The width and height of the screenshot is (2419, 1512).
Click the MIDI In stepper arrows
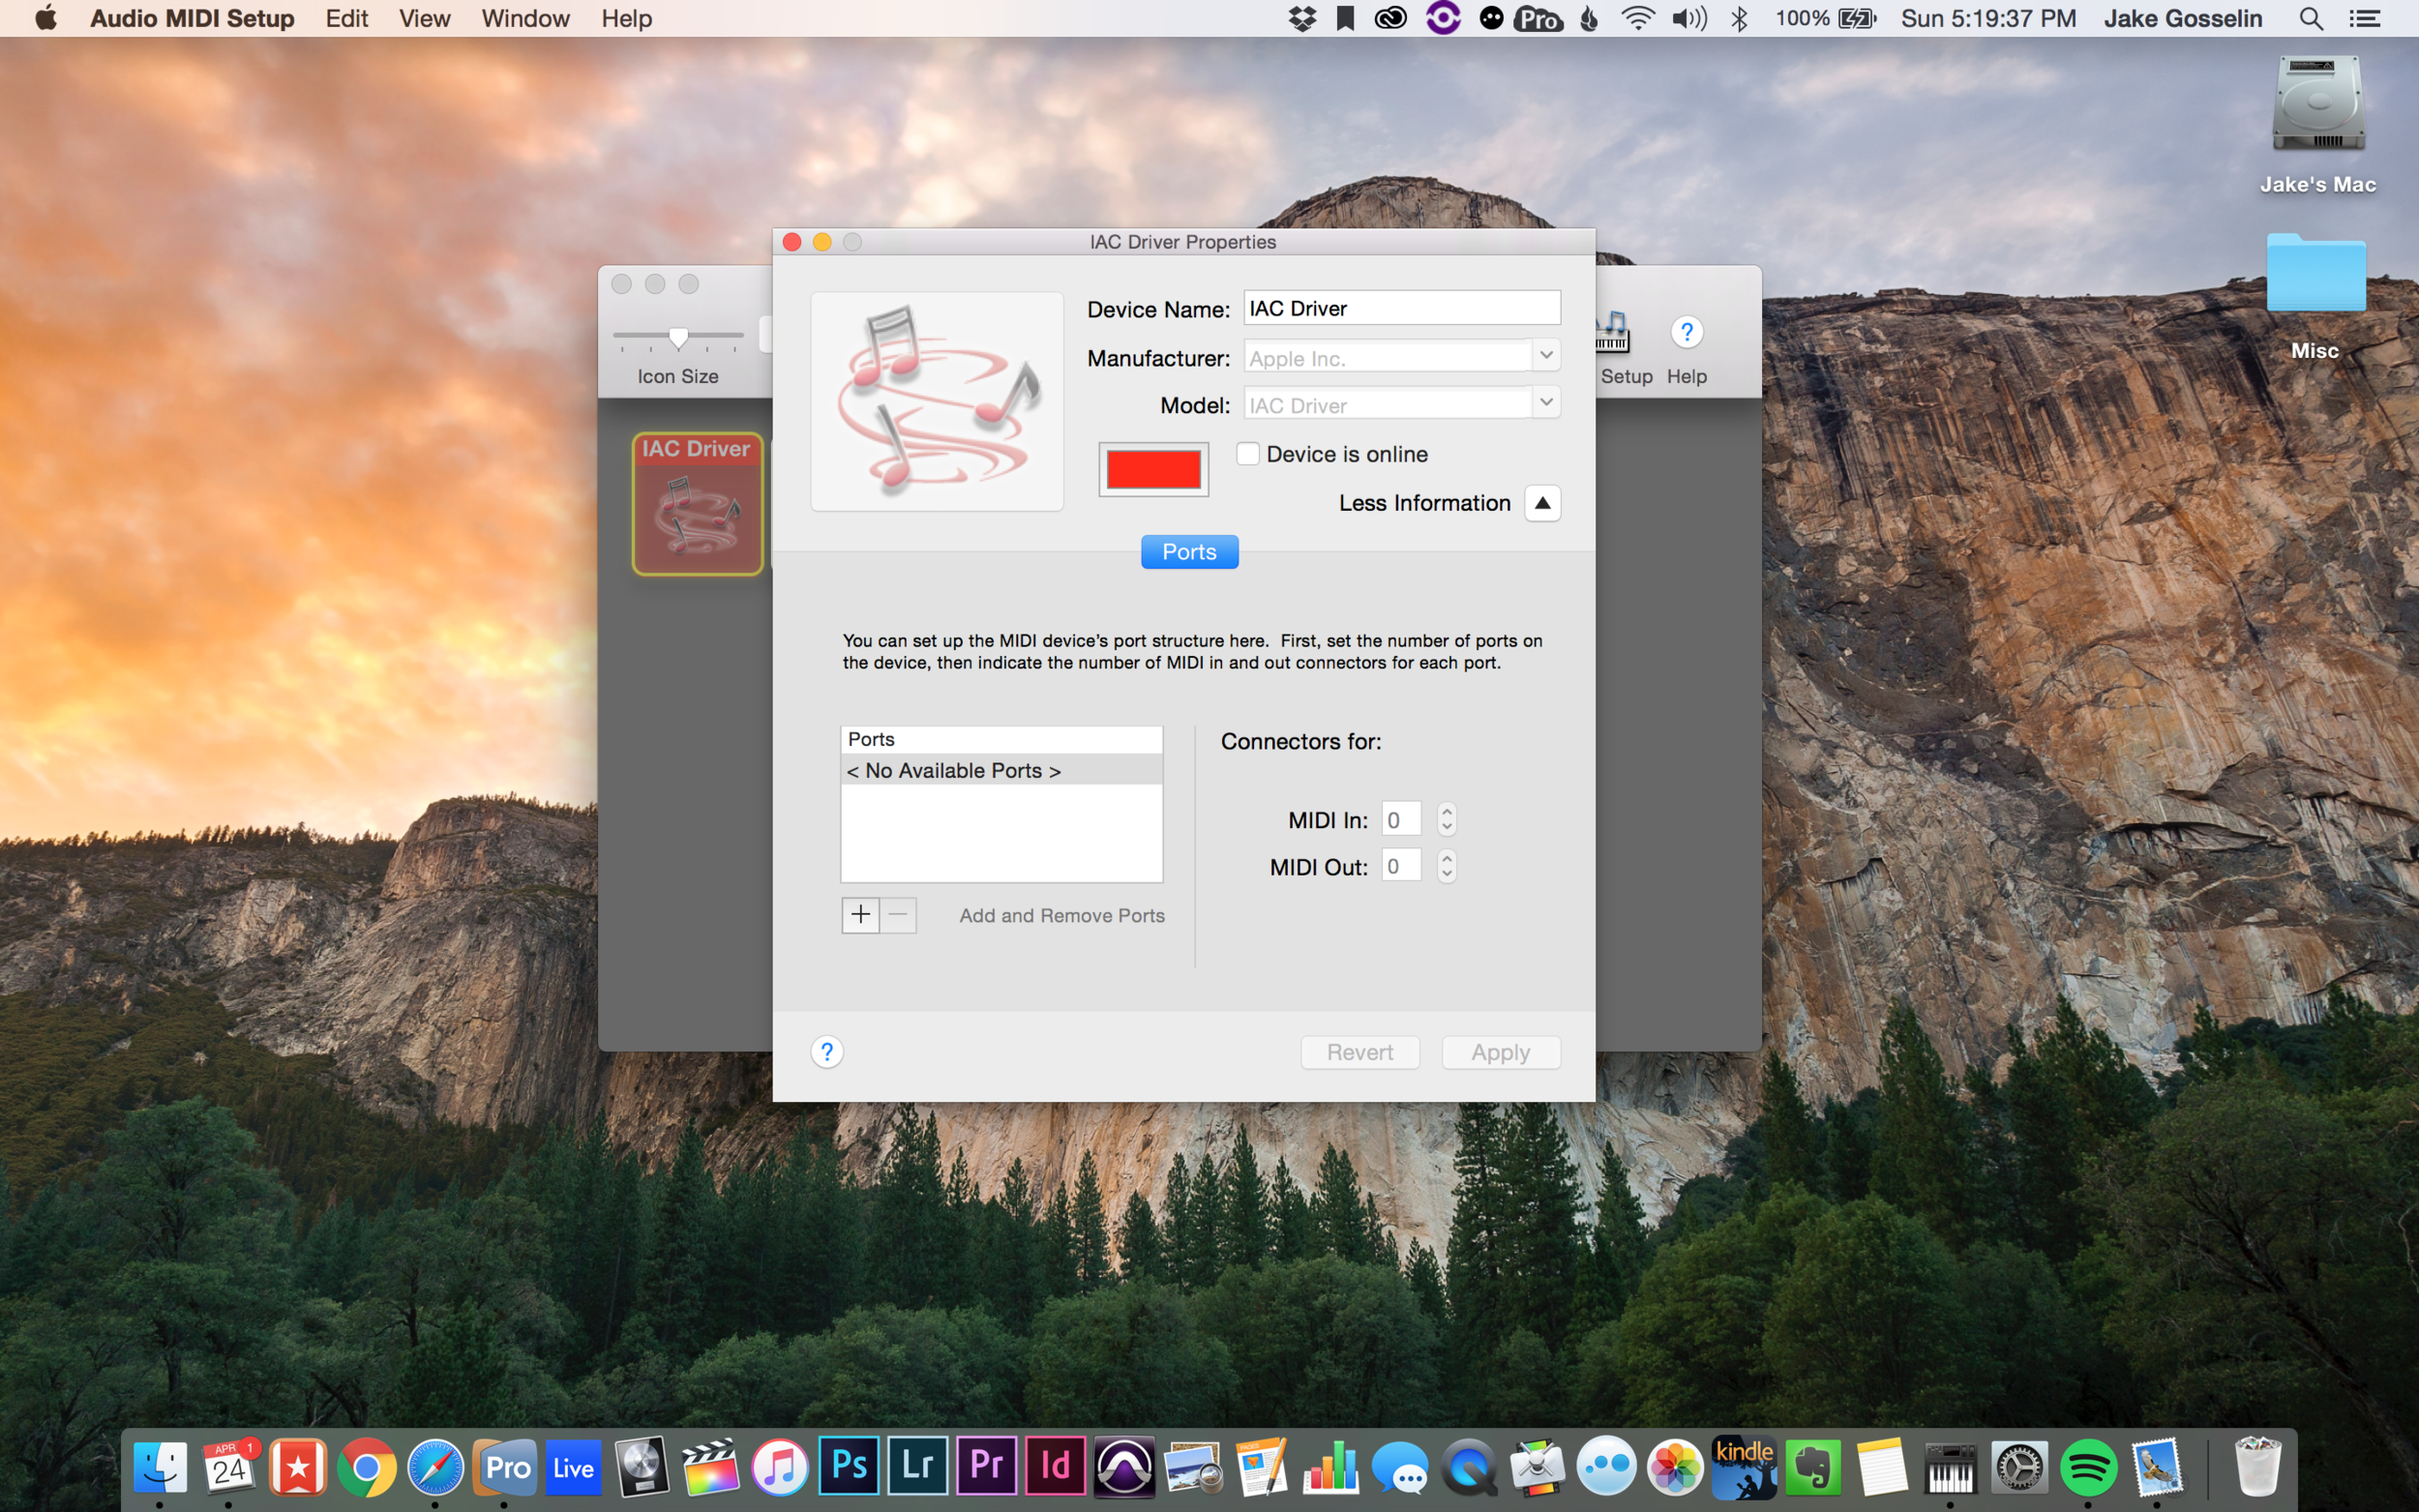tap(1447, 819)
